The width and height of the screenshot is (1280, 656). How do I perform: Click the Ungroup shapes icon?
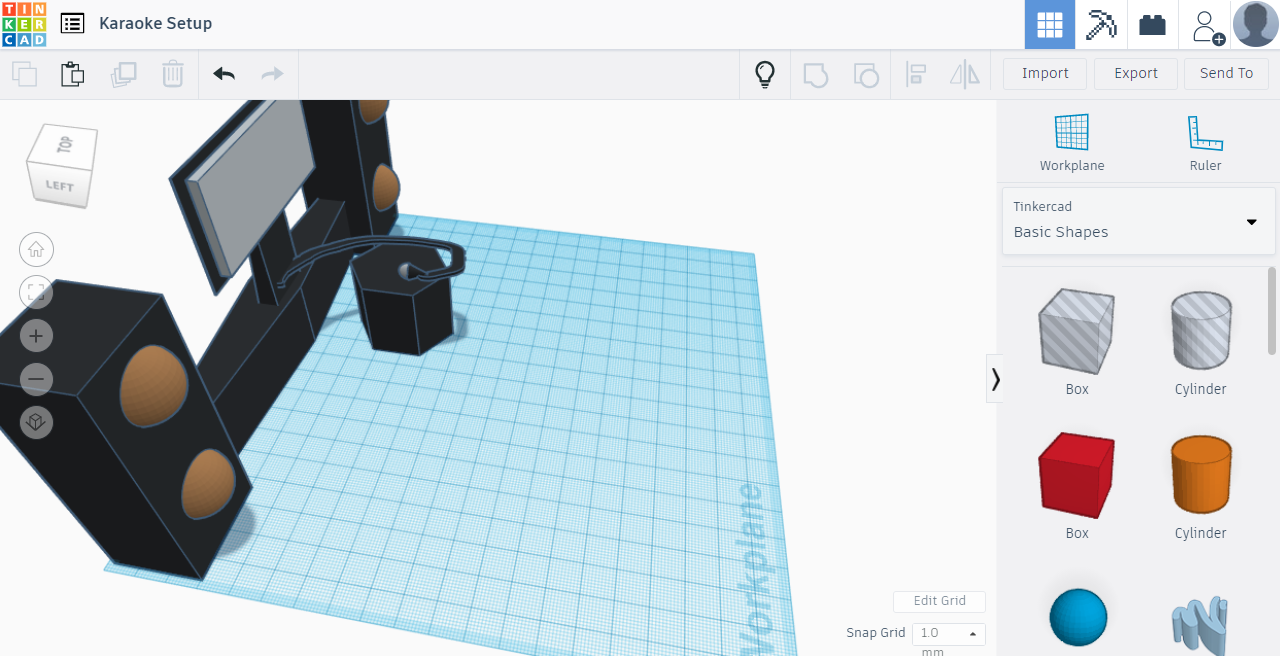click(866, 75)
